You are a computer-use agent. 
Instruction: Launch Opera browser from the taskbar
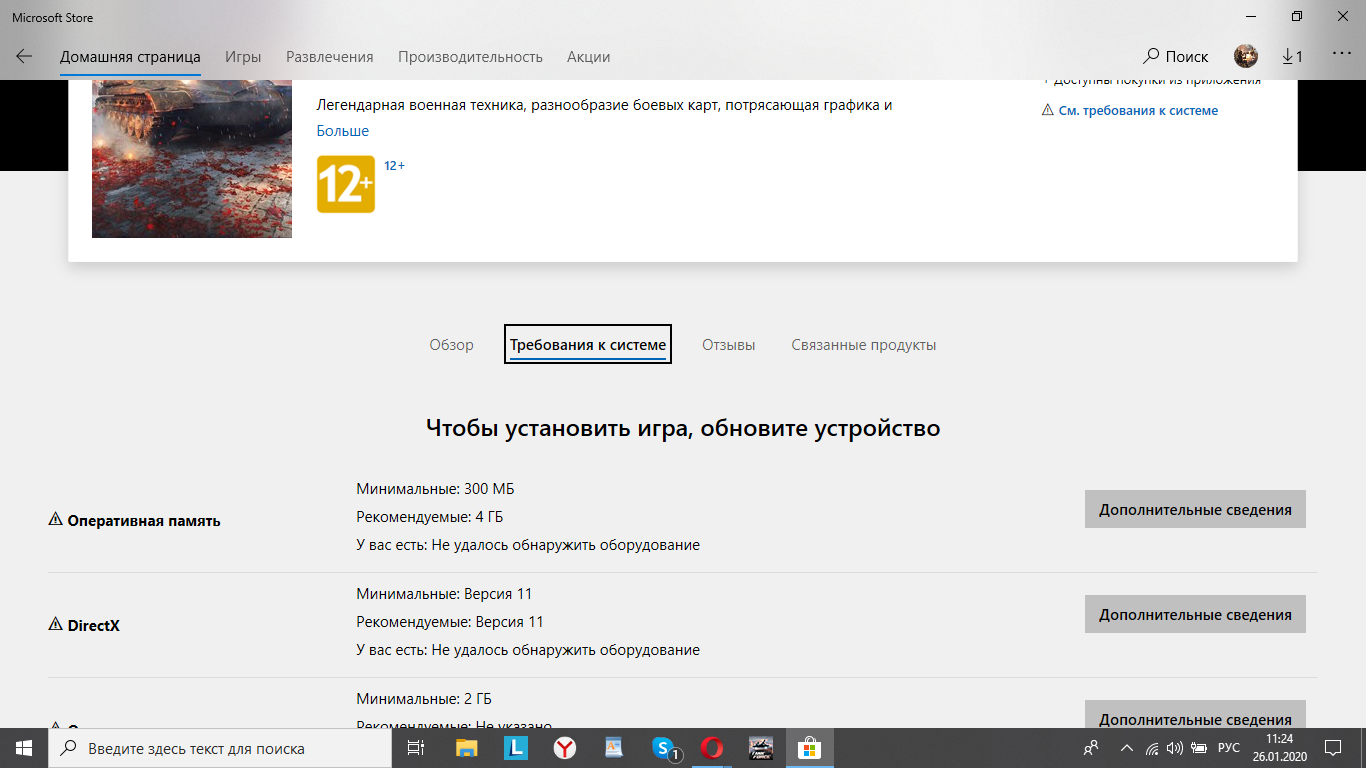click(x=712, y=748)
